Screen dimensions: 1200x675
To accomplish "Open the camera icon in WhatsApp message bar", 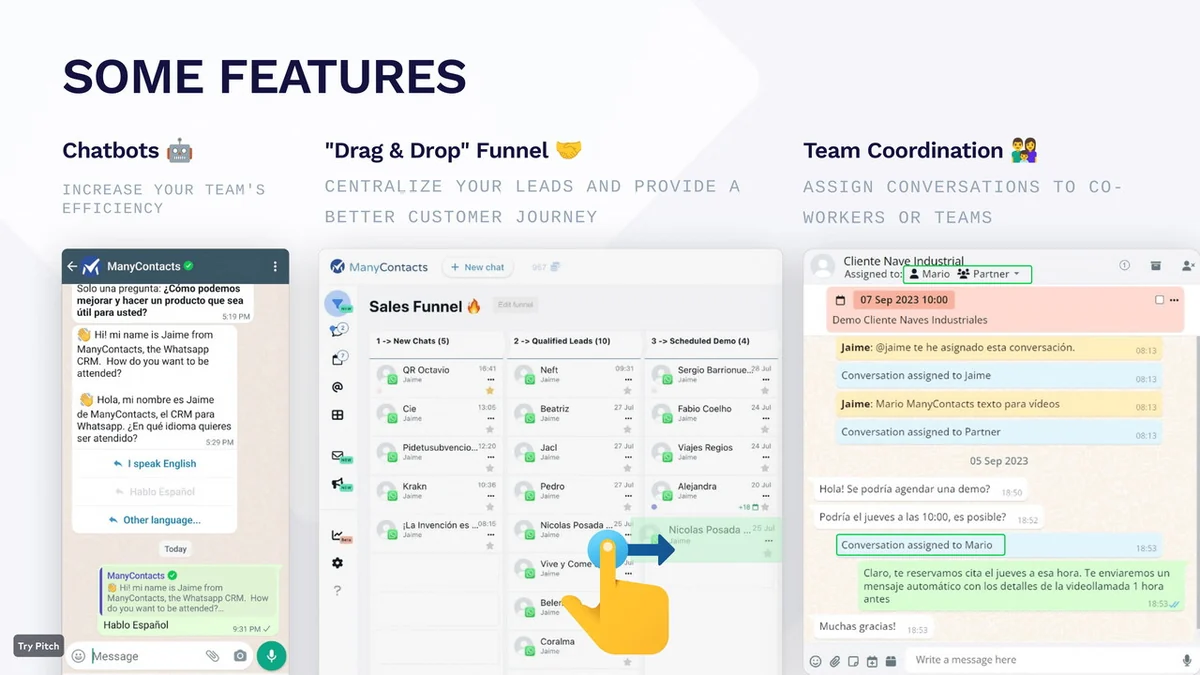I will tap(240, 656).
